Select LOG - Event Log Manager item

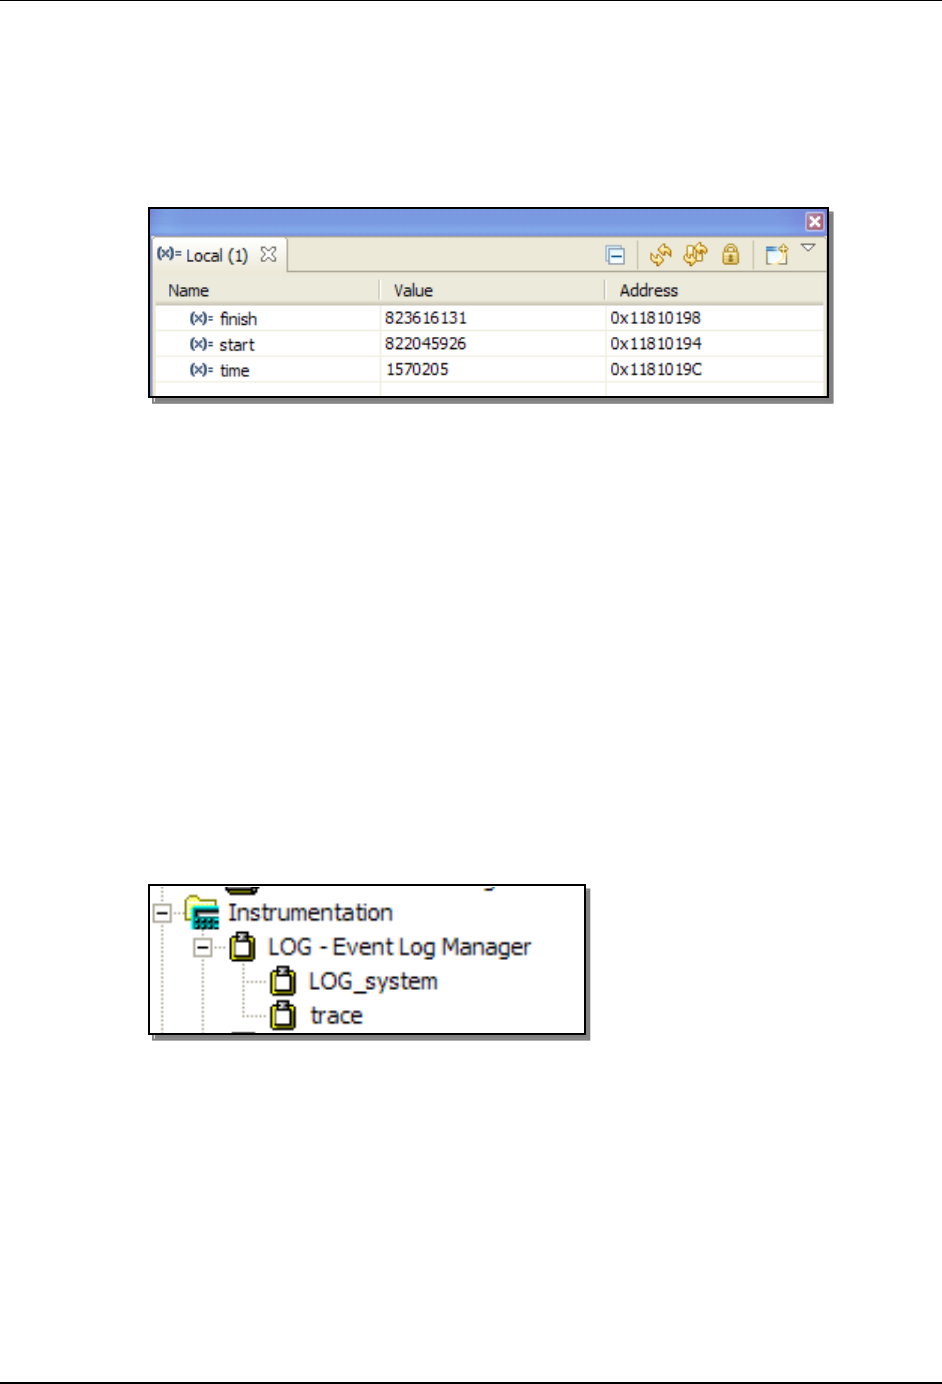point(399,947)
